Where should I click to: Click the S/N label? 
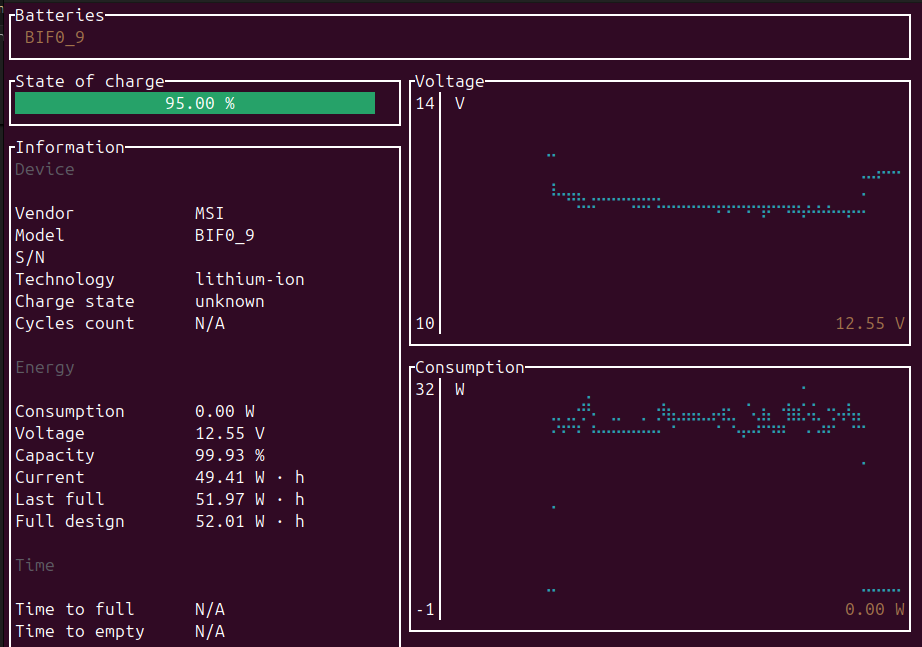click(x=30, y=258)
